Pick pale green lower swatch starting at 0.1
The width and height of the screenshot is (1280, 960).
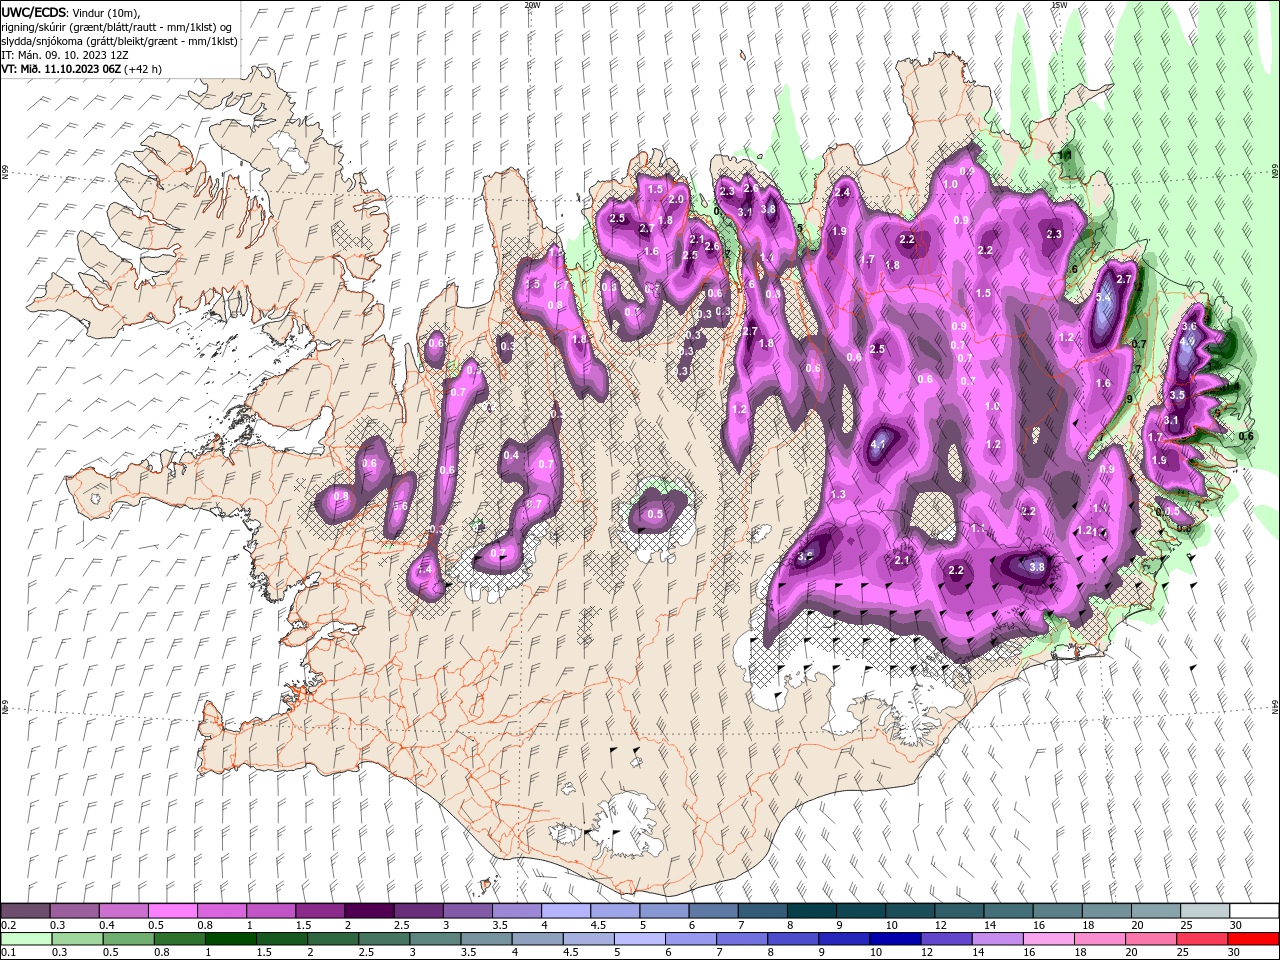[25, 939]
